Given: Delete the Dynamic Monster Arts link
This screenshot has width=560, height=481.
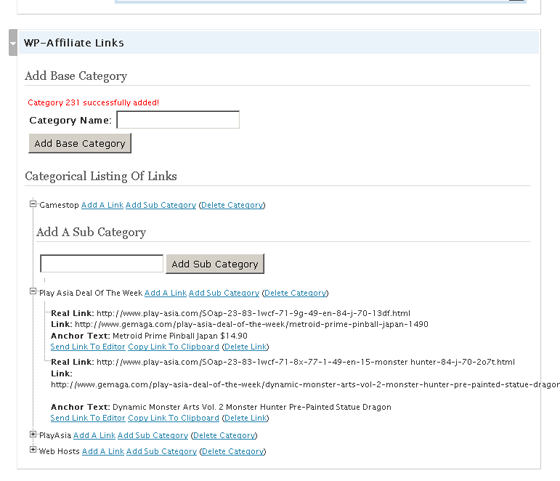Looking at the screenshot, I should point(245,418).
